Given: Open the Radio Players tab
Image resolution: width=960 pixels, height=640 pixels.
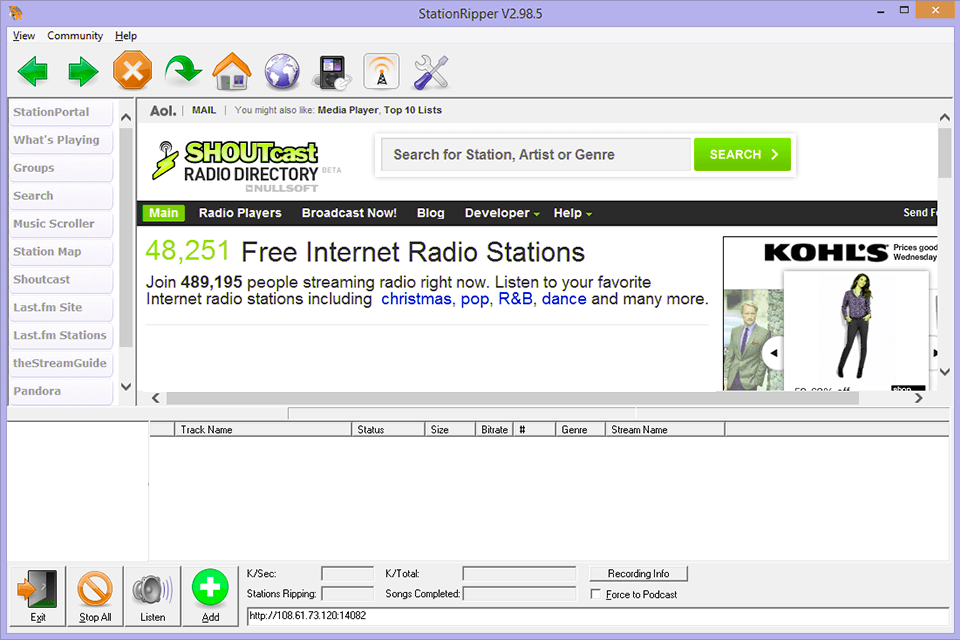Looking at the screenshot, I should click(x=240, y=213).
